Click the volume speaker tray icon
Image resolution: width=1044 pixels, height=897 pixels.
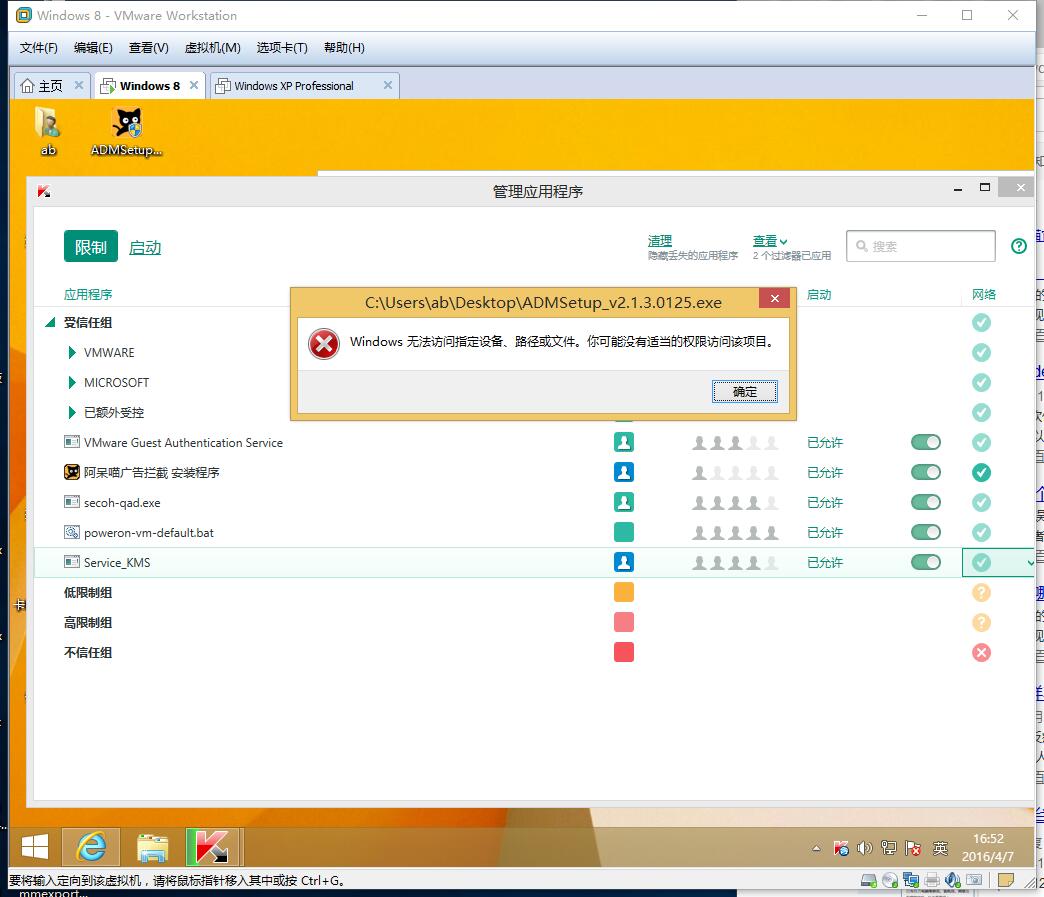tap(864, 848)
